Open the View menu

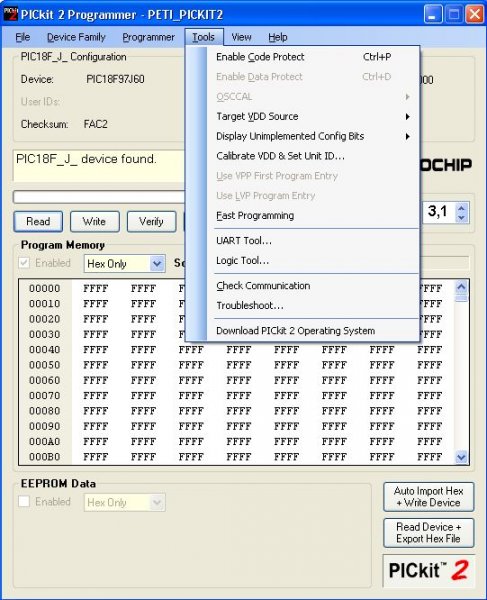[x=241, y=37]
